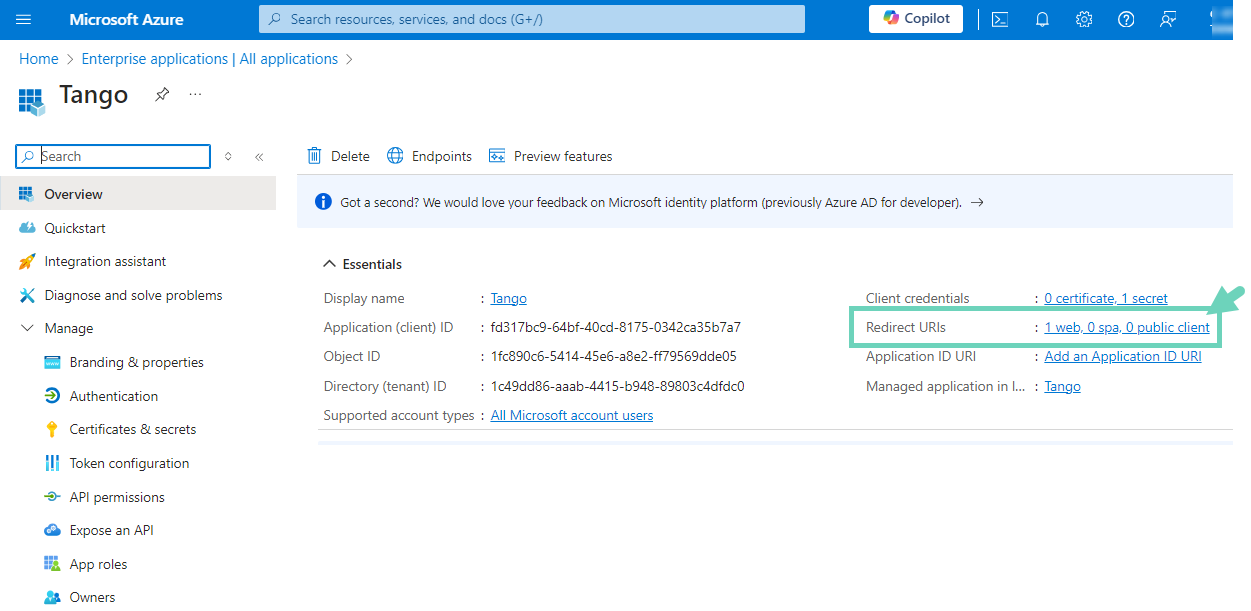Select the Object ID value
Viewport: 1251px width, 611px height.
coord(613,356)
